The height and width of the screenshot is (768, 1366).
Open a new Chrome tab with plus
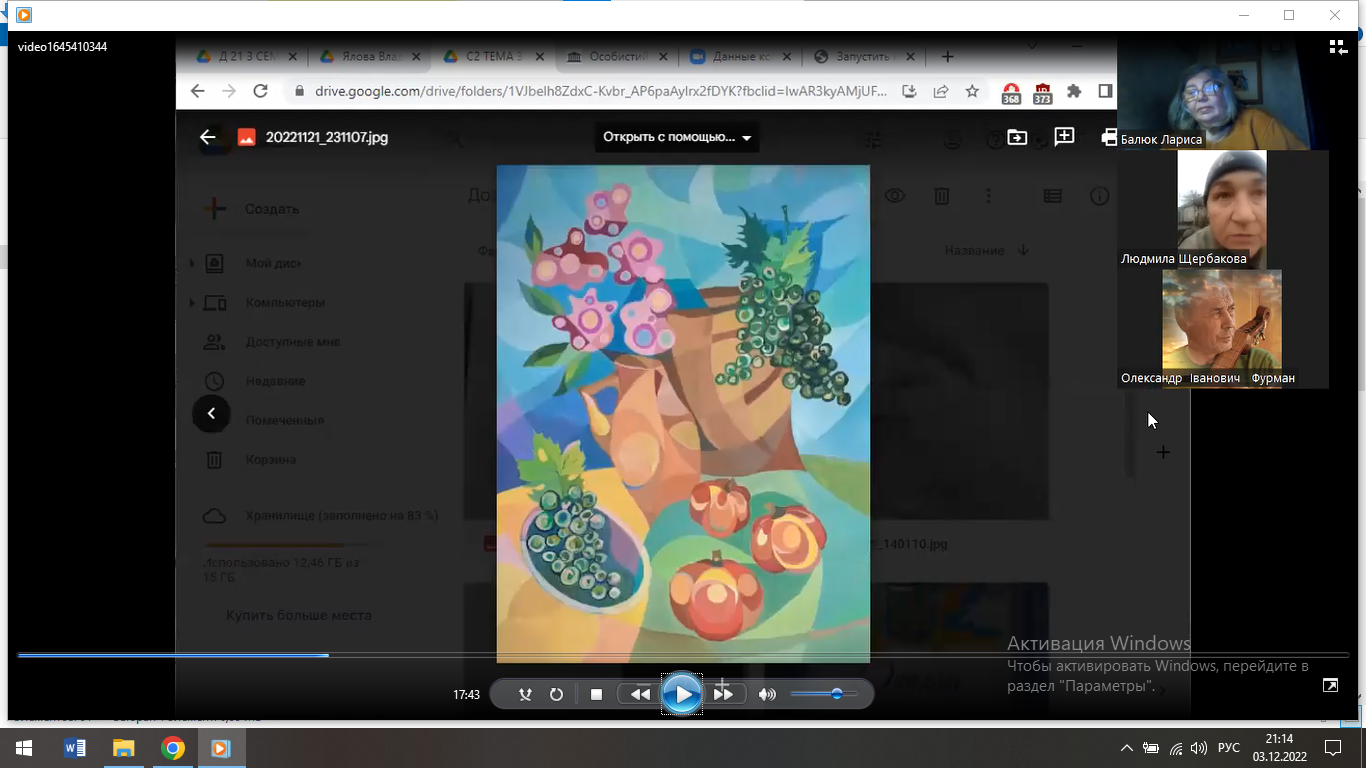tap(948, 57)
